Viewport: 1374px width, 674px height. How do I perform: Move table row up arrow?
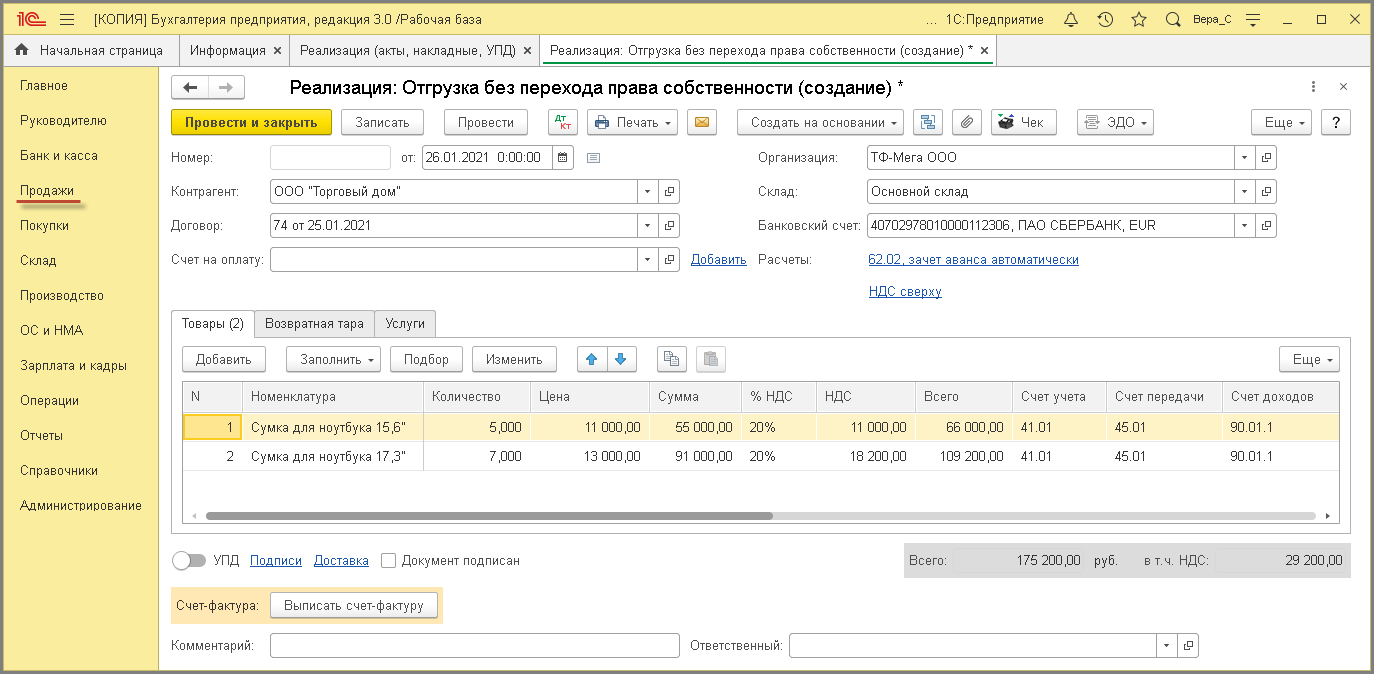pos(591,359)
